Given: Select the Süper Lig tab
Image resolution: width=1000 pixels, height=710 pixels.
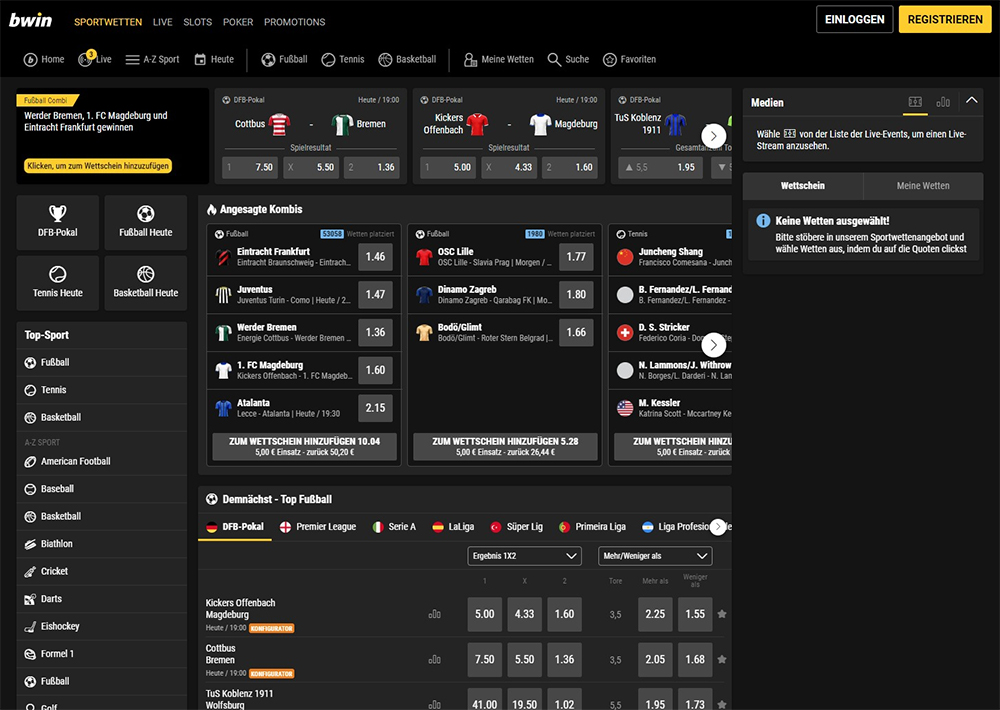Looking at the screenshot, I should (517, 527).
